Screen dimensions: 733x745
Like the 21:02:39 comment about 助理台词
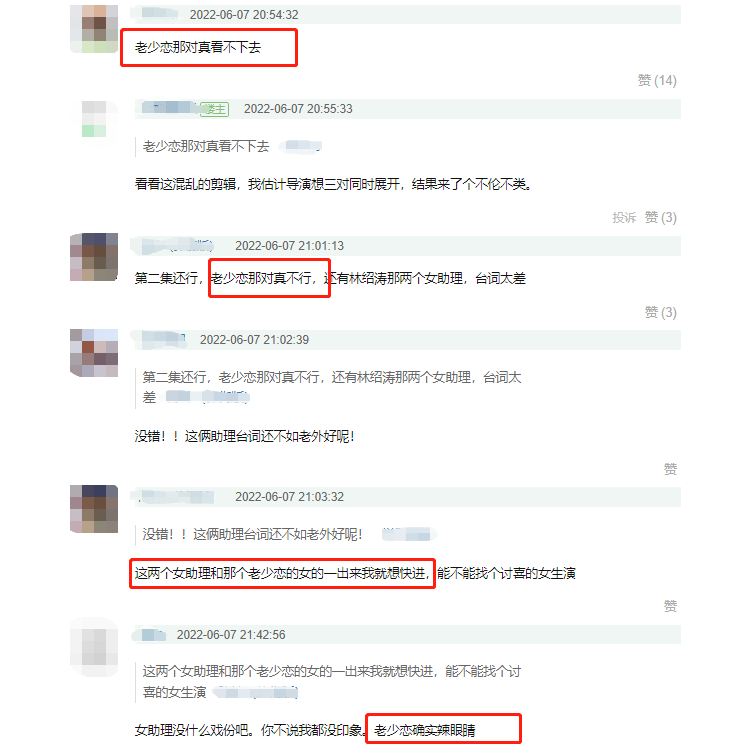670,469
